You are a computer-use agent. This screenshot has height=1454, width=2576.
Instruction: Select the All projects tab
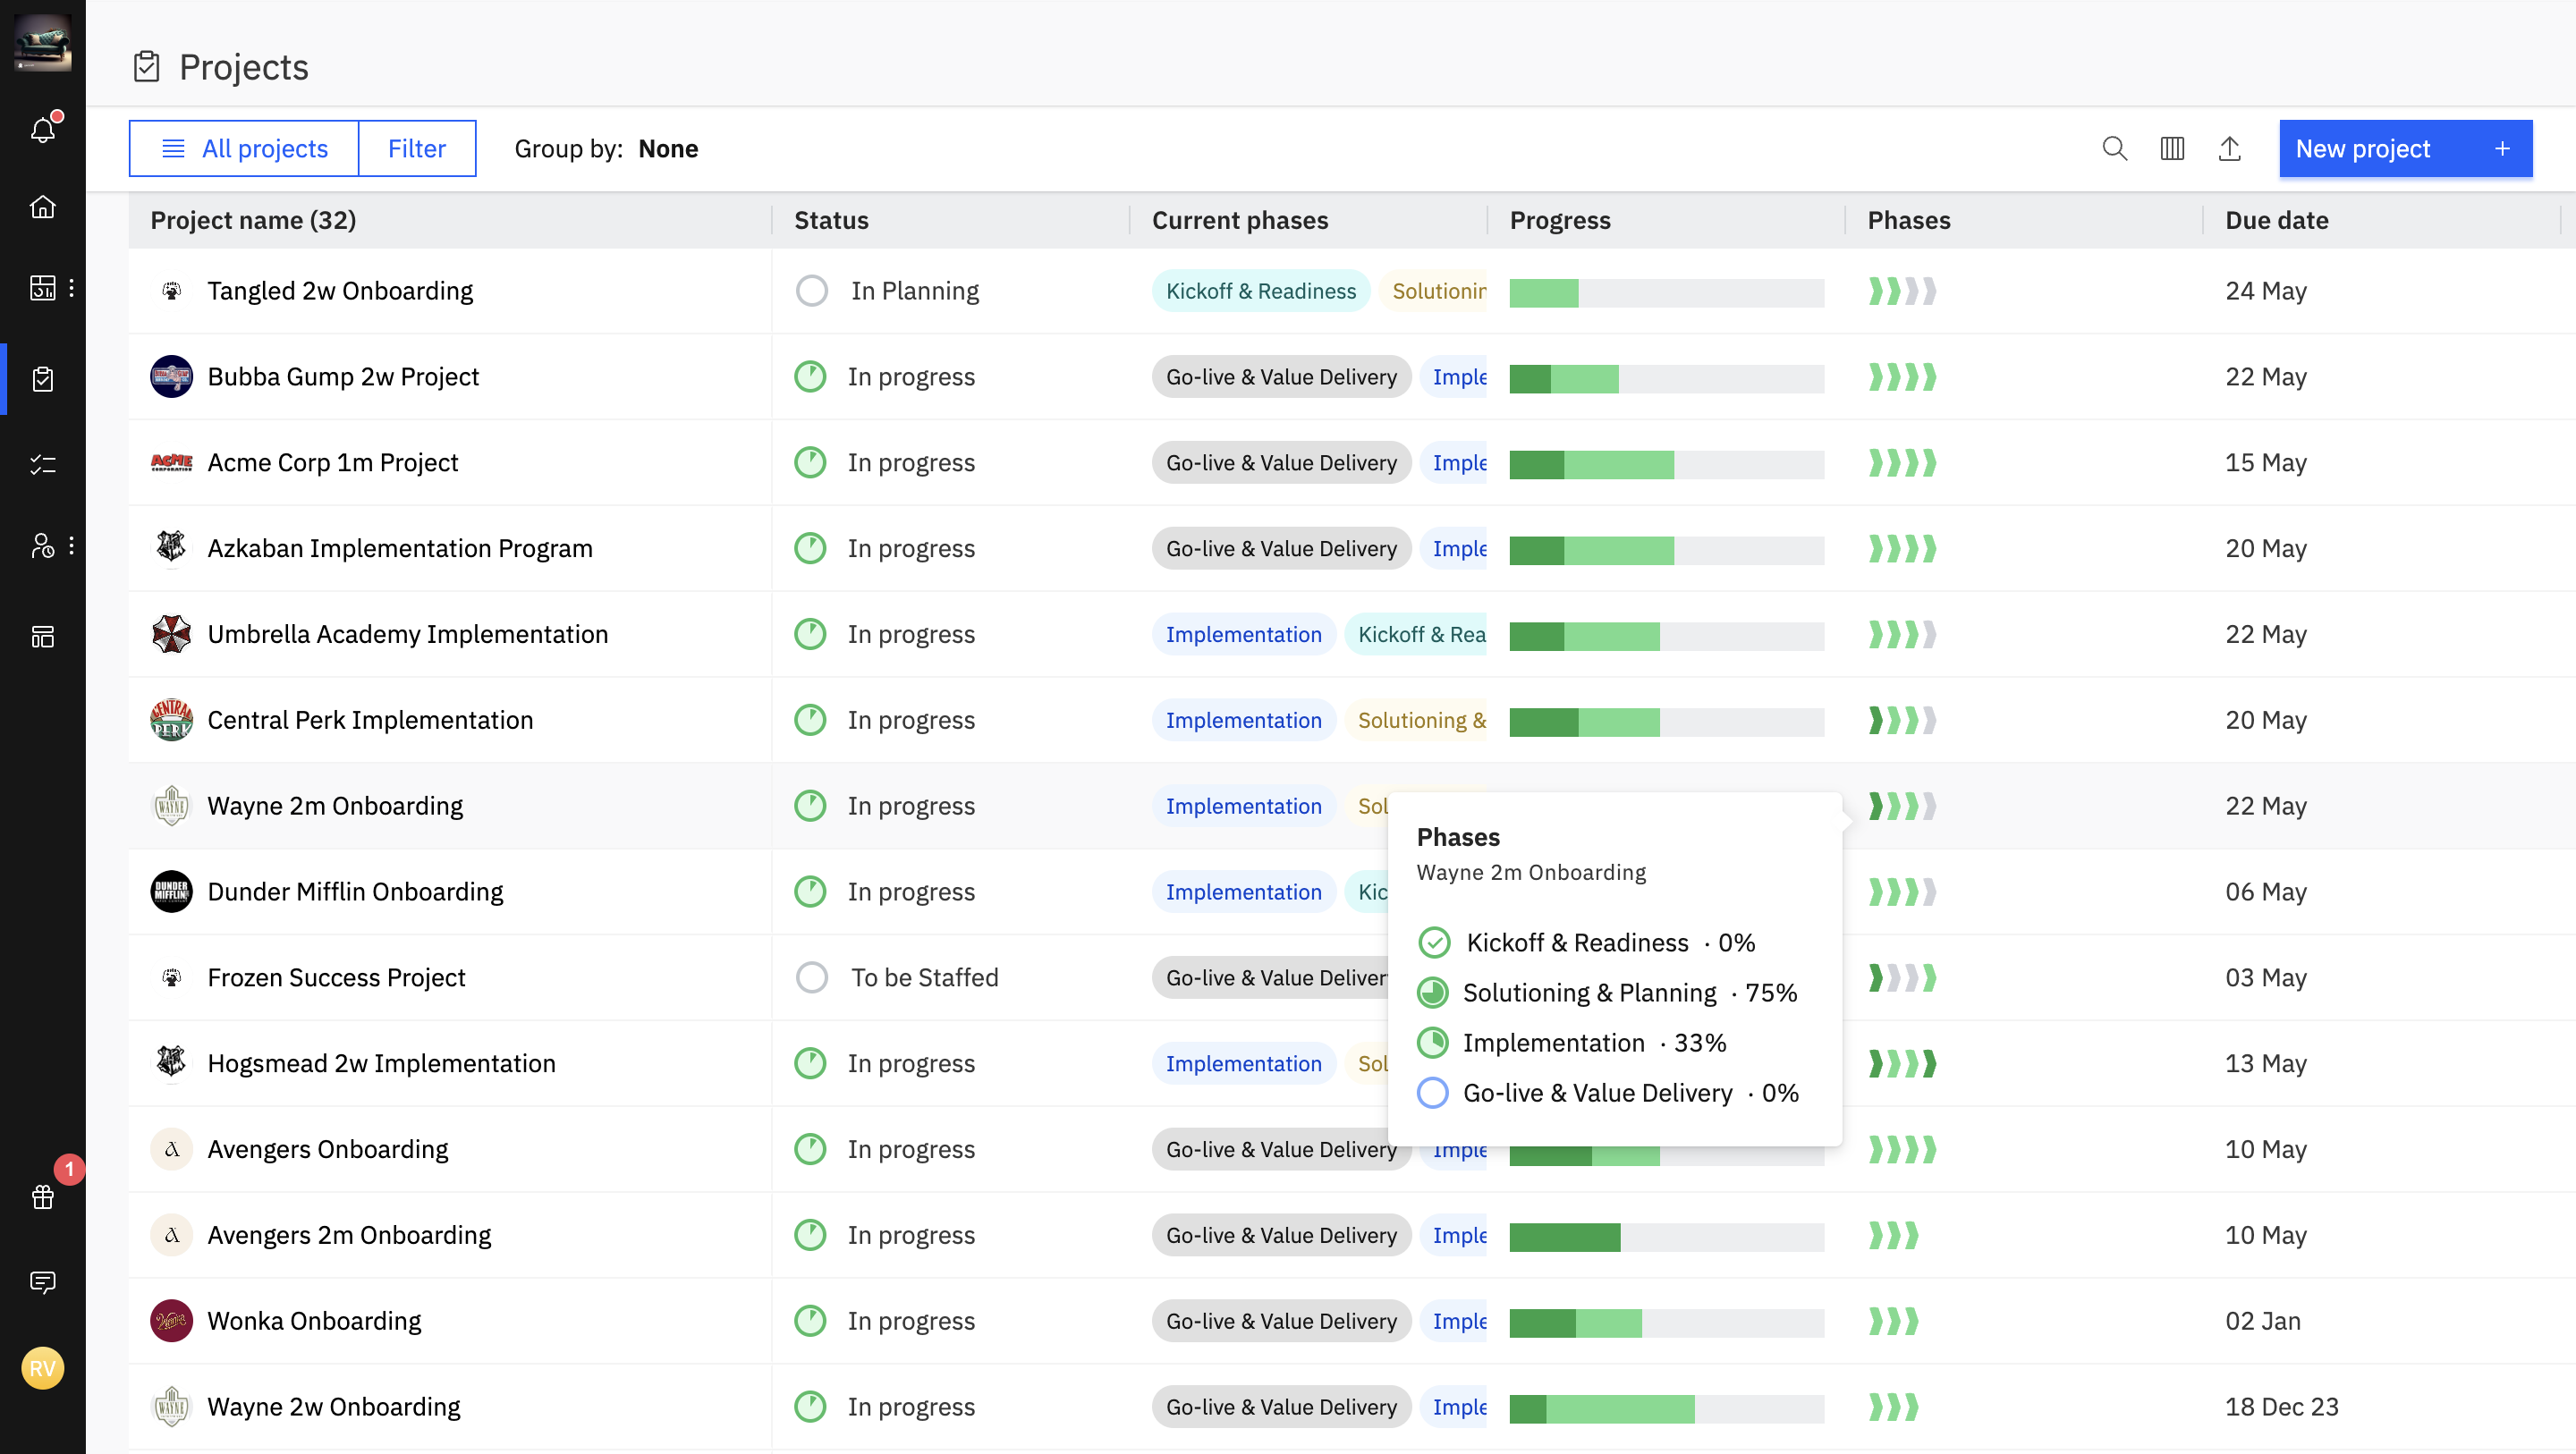click(244, 149)
